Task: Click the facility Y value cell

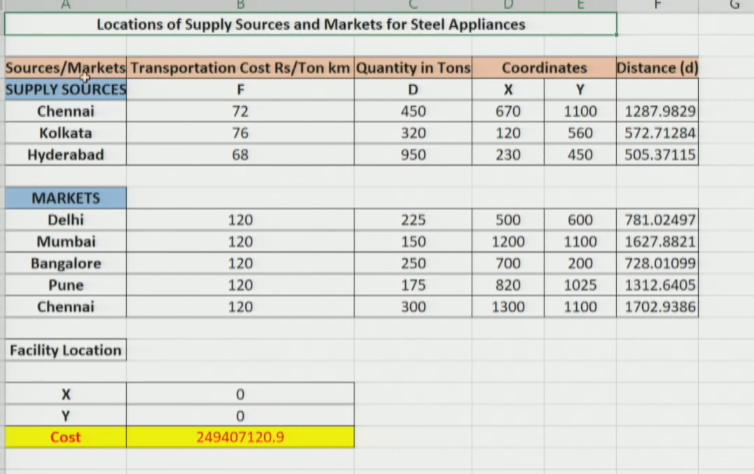Action: pos(240,416)
